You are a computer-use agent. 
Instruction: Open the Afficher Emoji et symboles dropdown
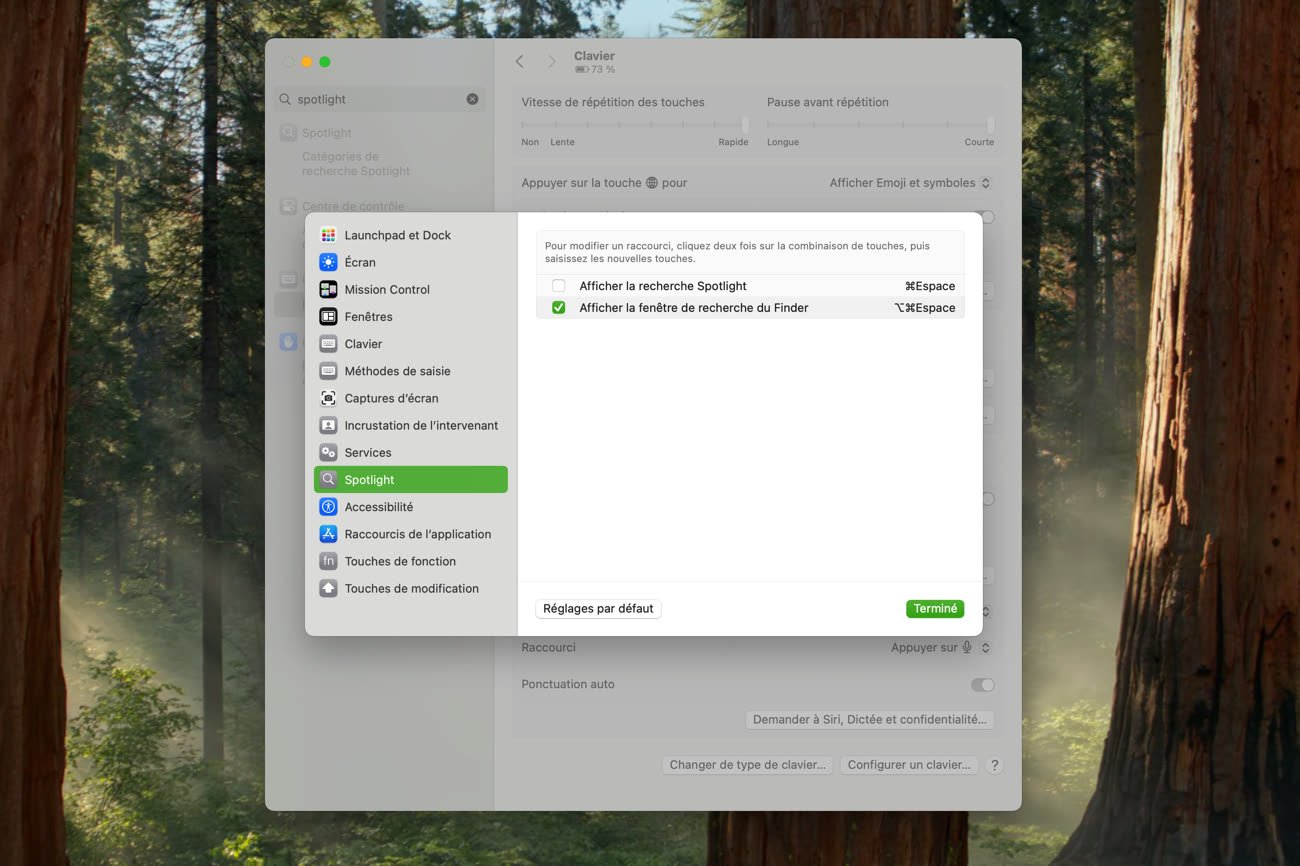tap(910, 183)
